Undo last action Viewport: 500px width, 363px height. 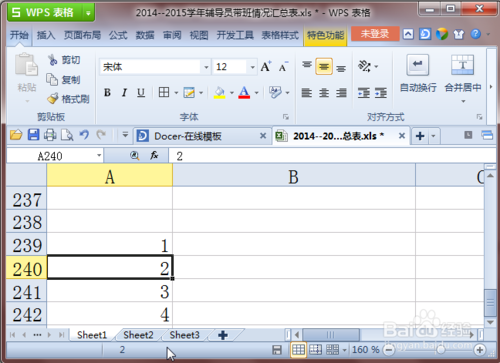84,135
